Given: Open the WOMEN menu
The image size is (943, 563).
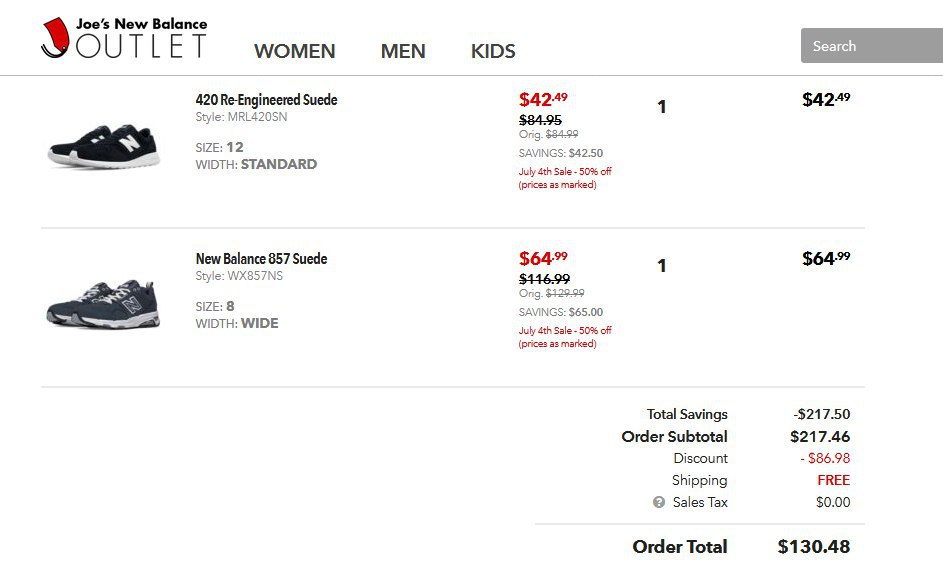Looking at the screenshot, I should [295, 51].
